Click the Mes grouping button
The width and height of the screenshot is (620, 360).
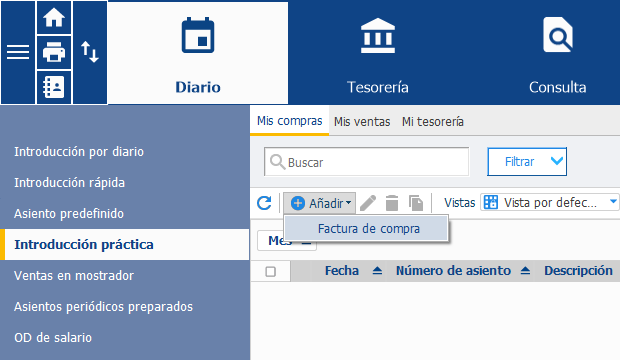(x=287, y=241)
